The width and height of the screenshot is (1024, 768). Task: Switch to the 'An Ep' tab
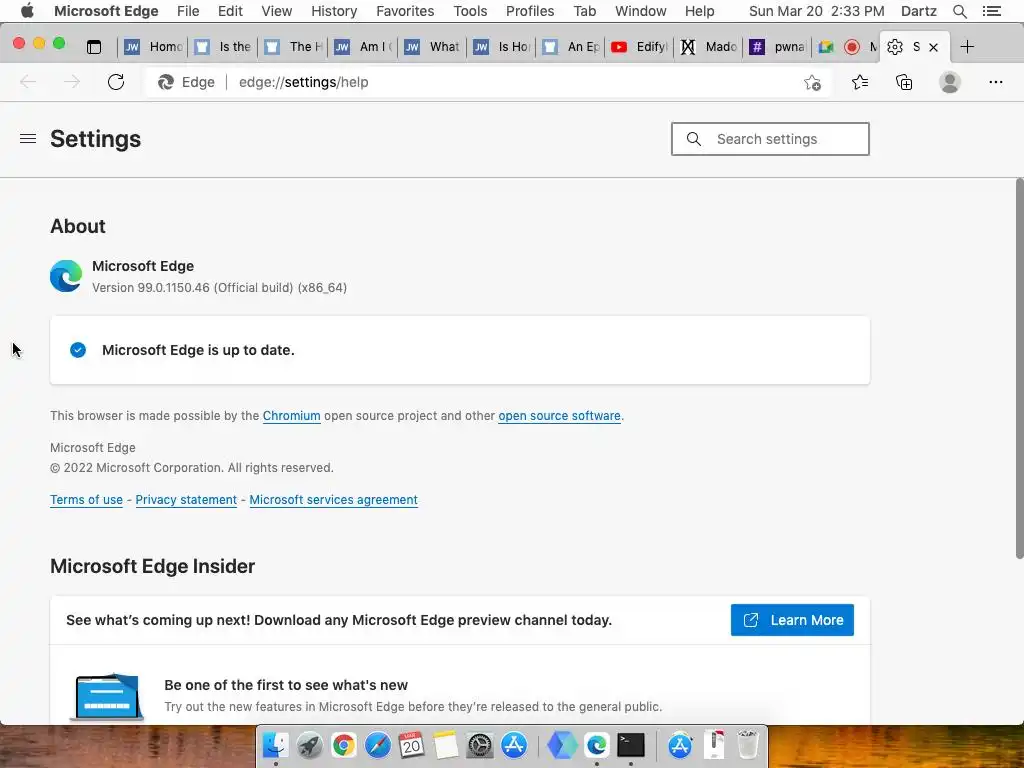570,47
